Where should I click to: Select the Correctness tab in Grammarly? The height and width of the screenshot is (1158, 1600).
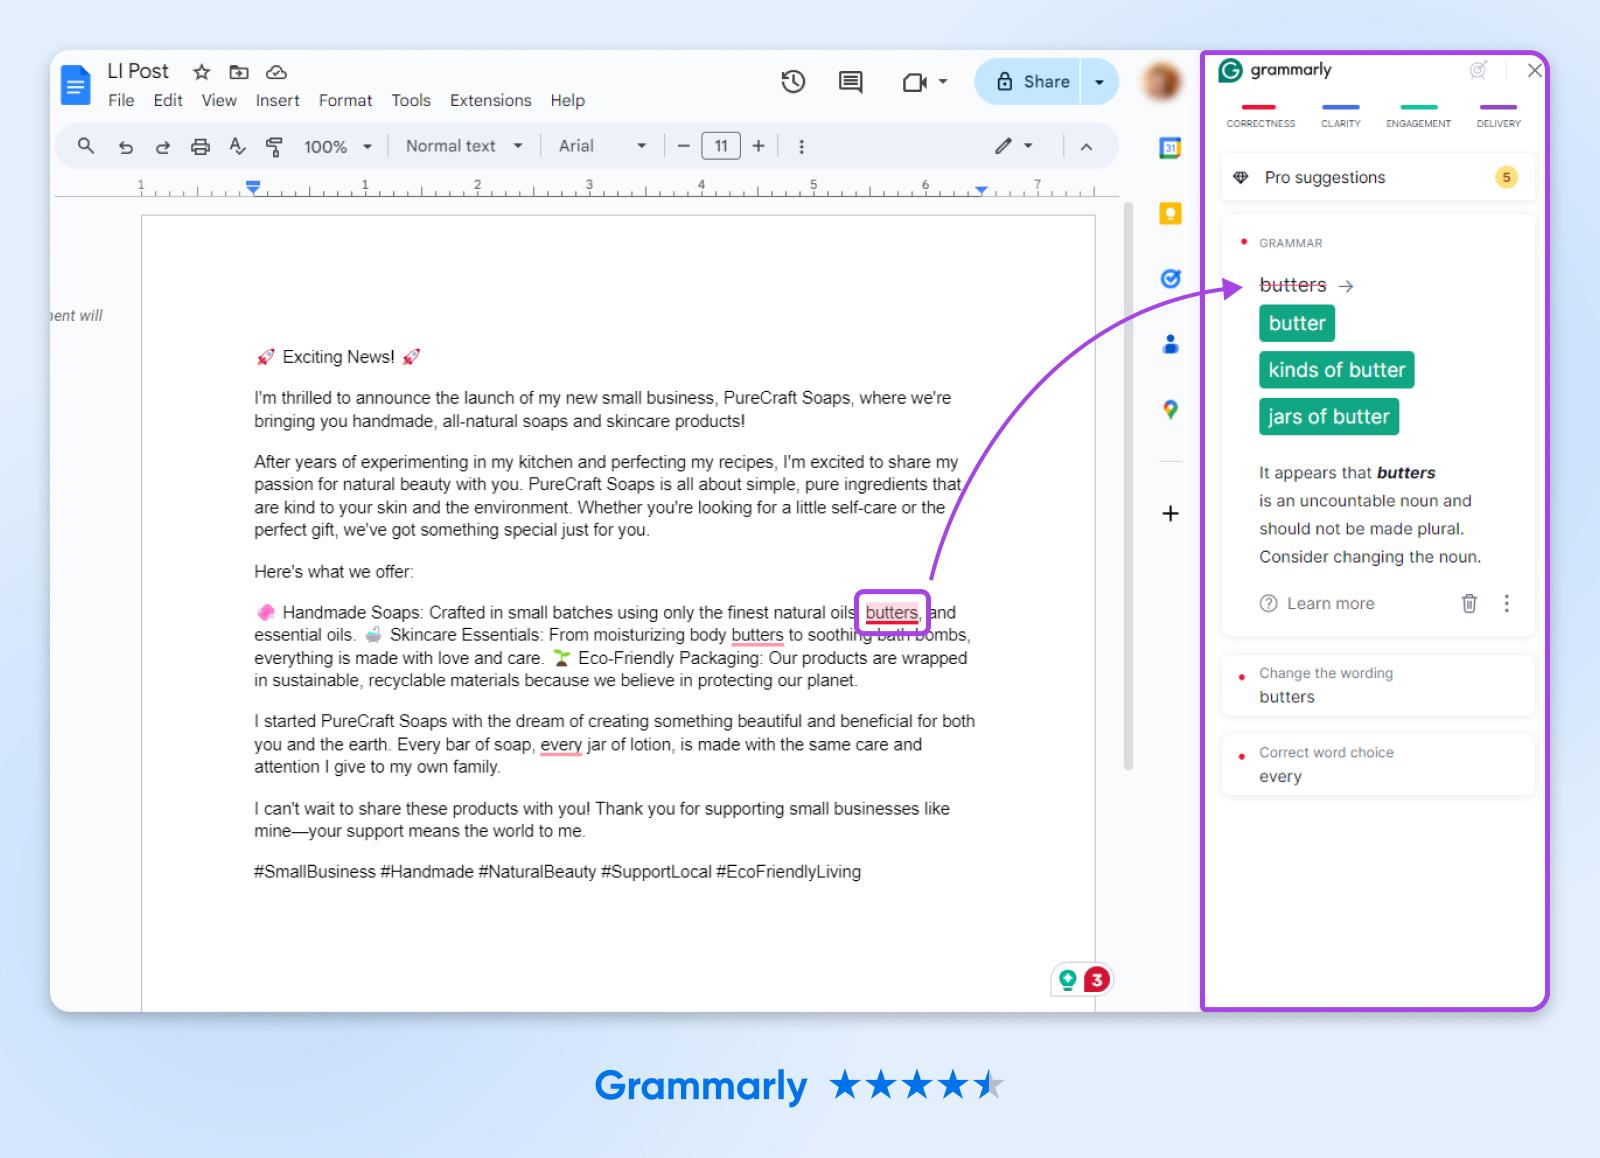(1260, 115)
